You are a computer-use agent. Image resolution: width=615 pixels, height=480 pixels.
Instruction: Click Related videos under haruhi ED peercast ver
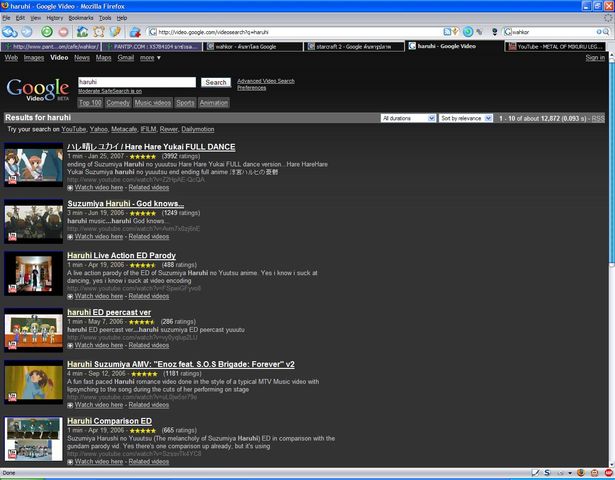(149, 345)
